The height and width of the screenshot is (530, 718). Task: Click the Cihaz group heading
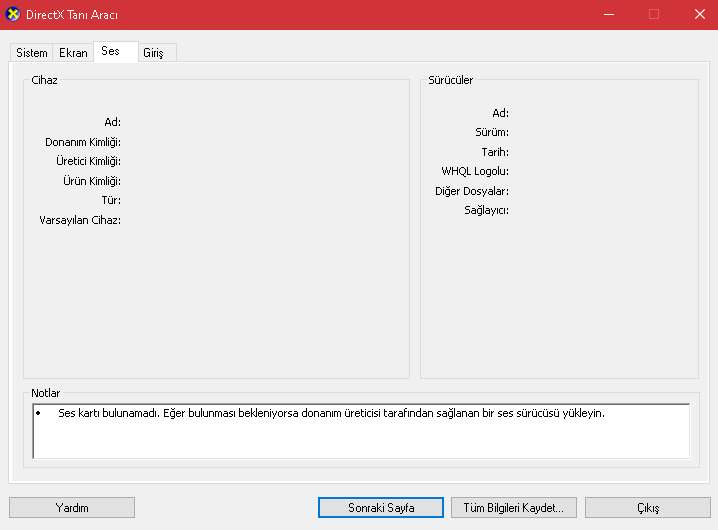click(44, 80)
